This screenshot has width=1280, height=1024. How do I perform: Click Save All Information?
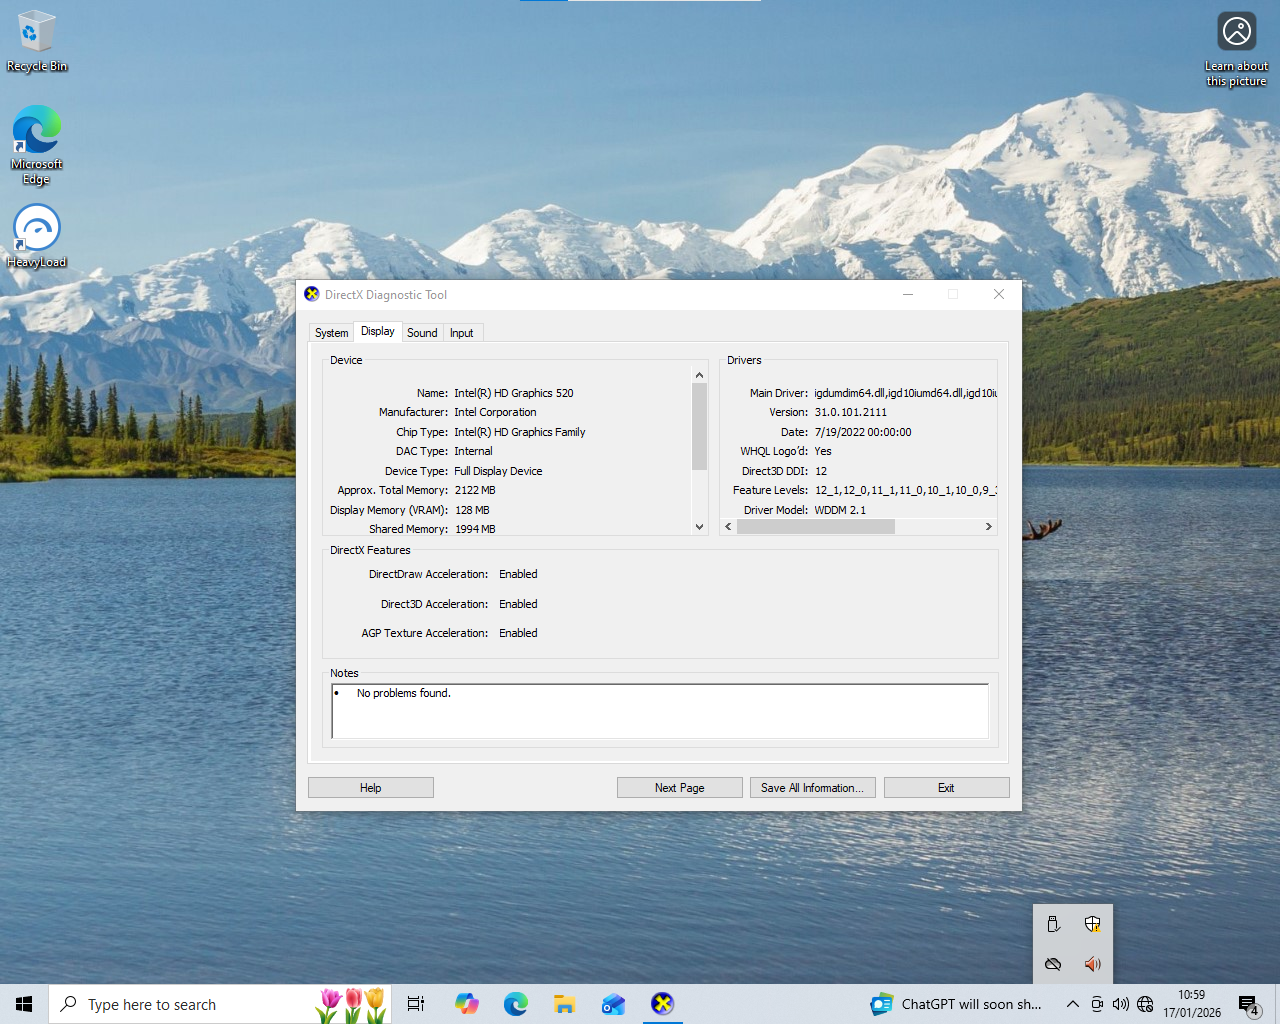coord(812,787)
